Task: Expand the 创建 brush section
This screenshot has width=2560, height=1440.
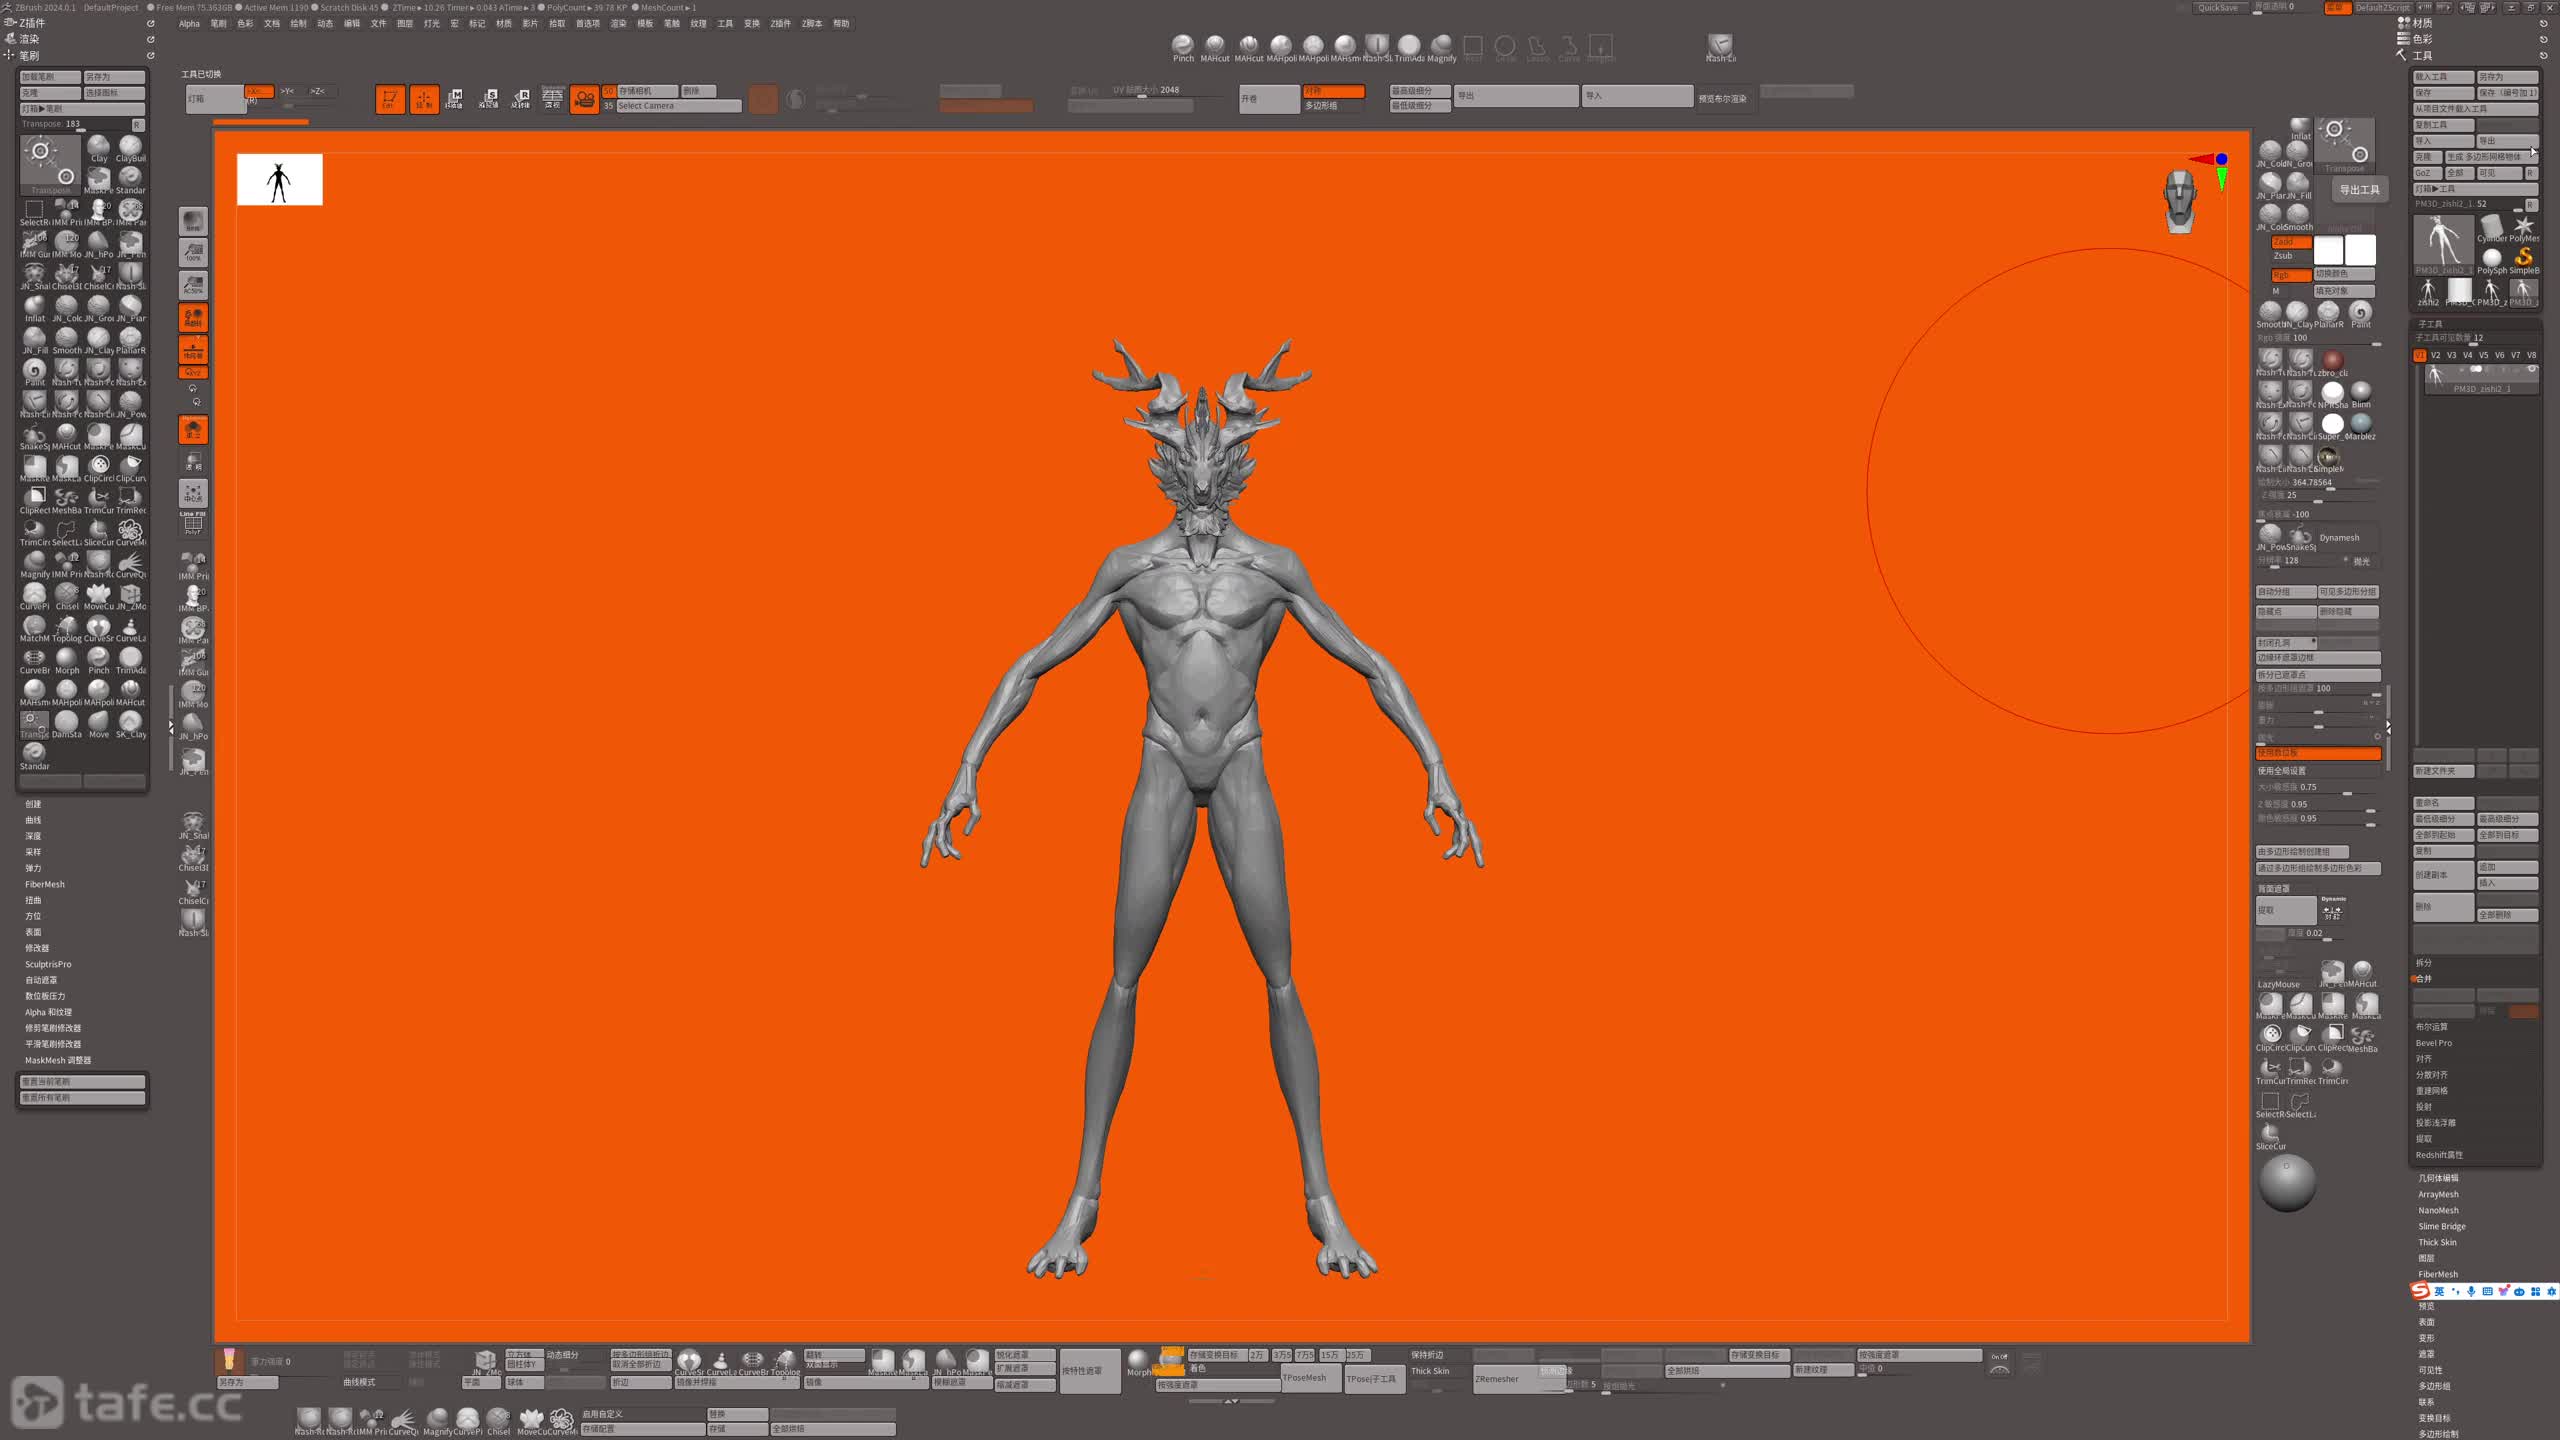Action: click(33, 804)
